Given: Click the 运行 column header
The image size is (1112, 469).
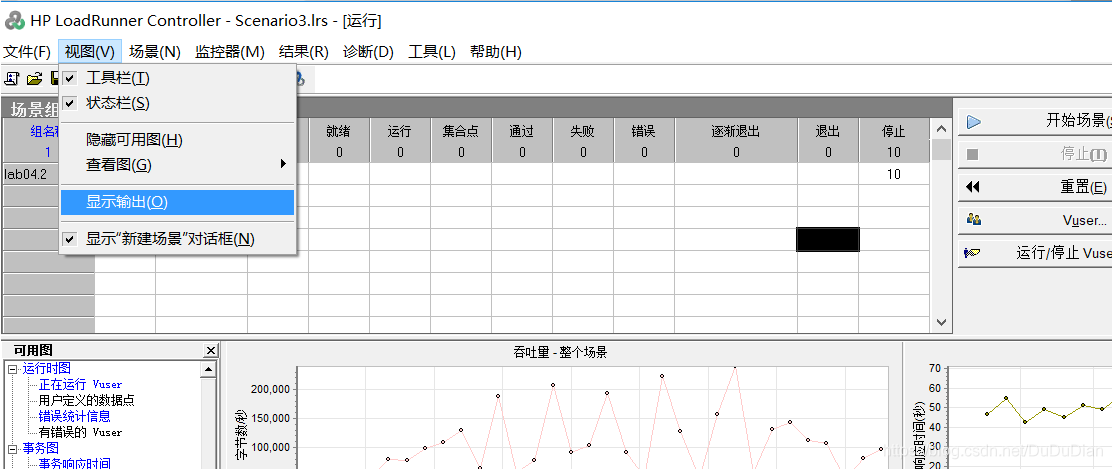Looking at the screenshot, I should point(400,131).
